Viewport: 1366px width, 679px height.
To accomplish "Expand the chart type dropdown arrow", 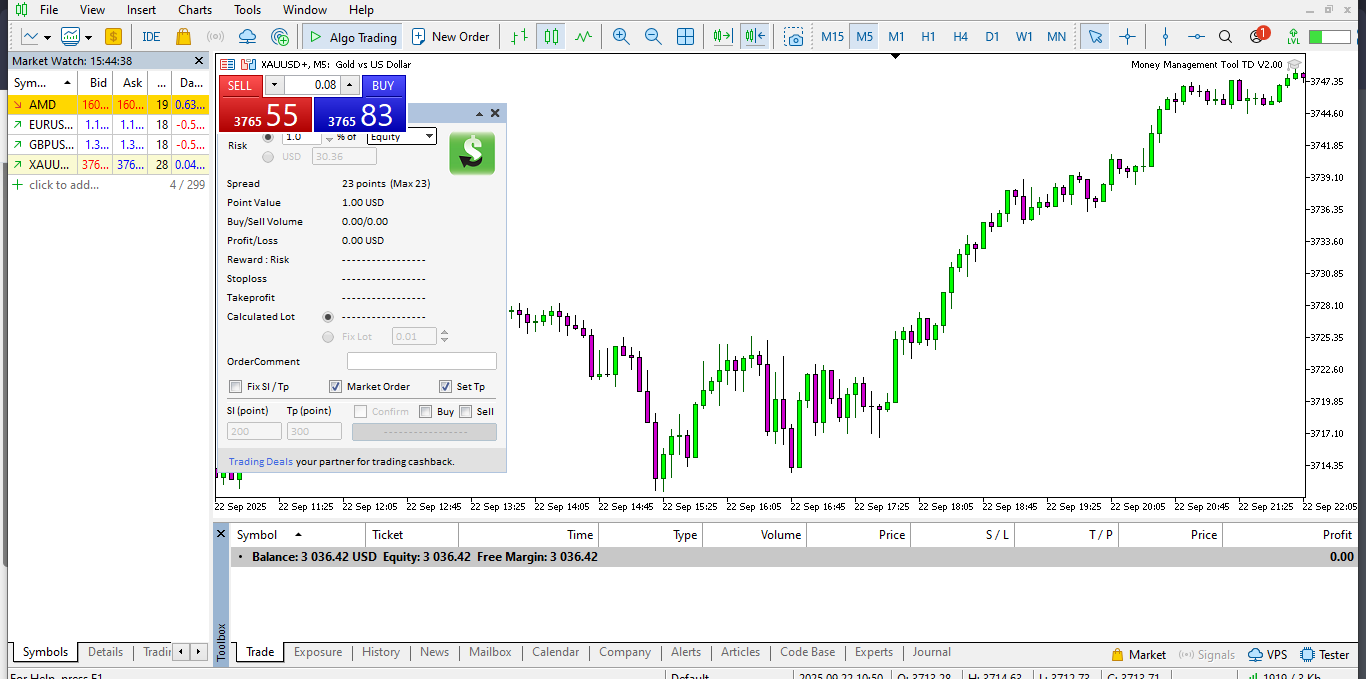I will coord(88,37).
